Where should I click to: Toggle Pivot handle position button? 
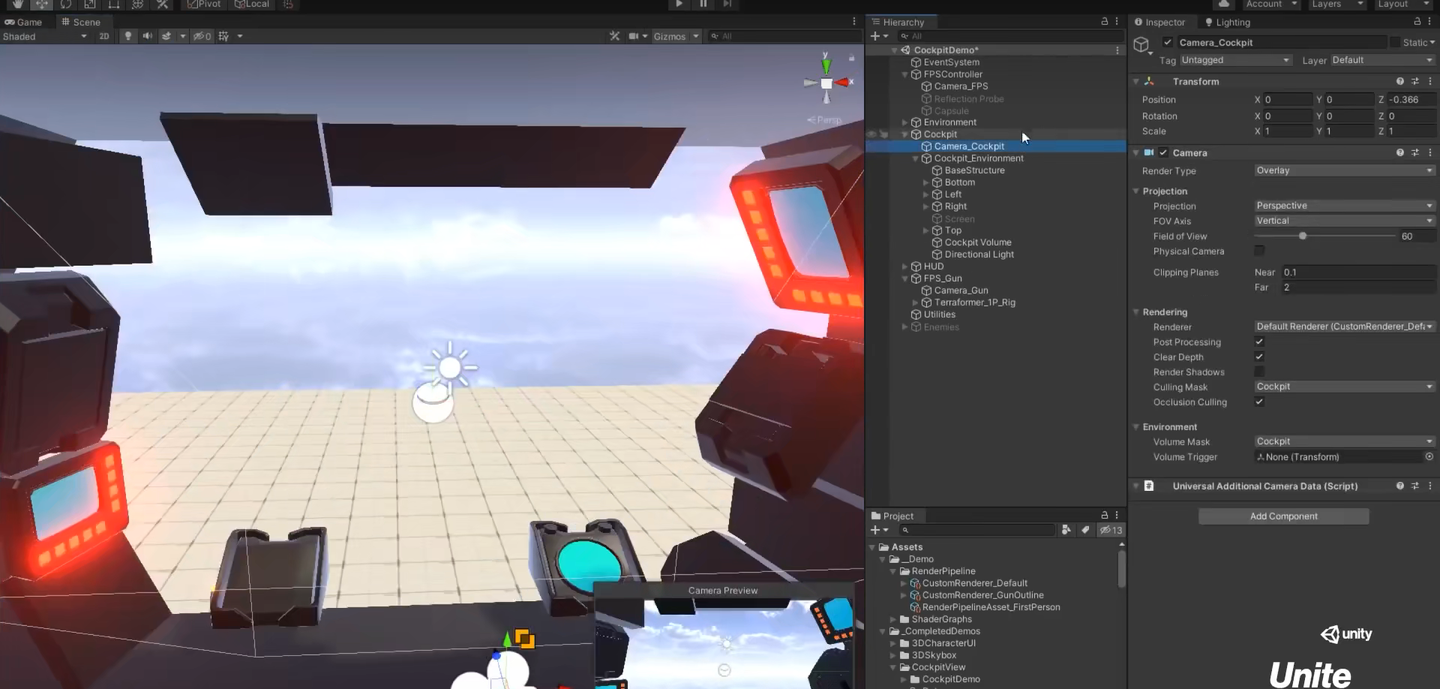pyautogui.click(x=204, y=4)
